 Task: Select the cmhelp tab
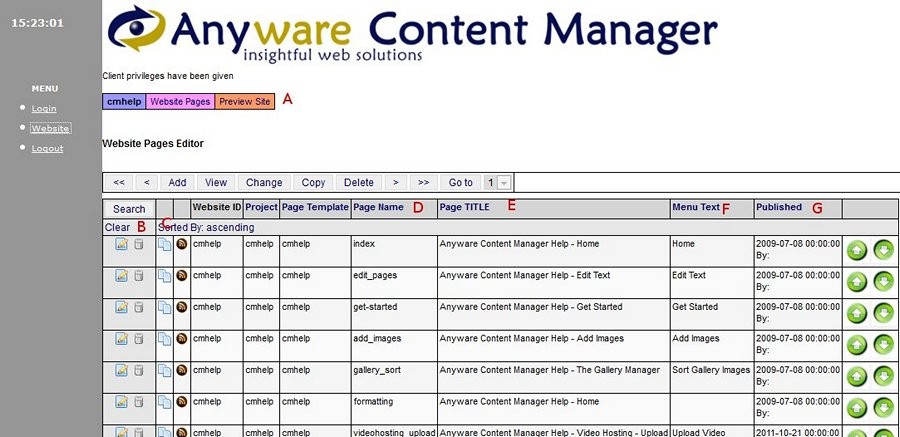124,102
